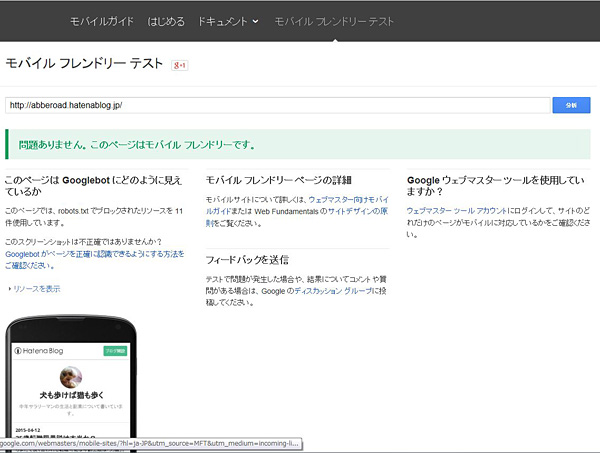Open the Googlebot page recognition help link
Viewport: 600px width, 453px height.
(x=95, y=260)
